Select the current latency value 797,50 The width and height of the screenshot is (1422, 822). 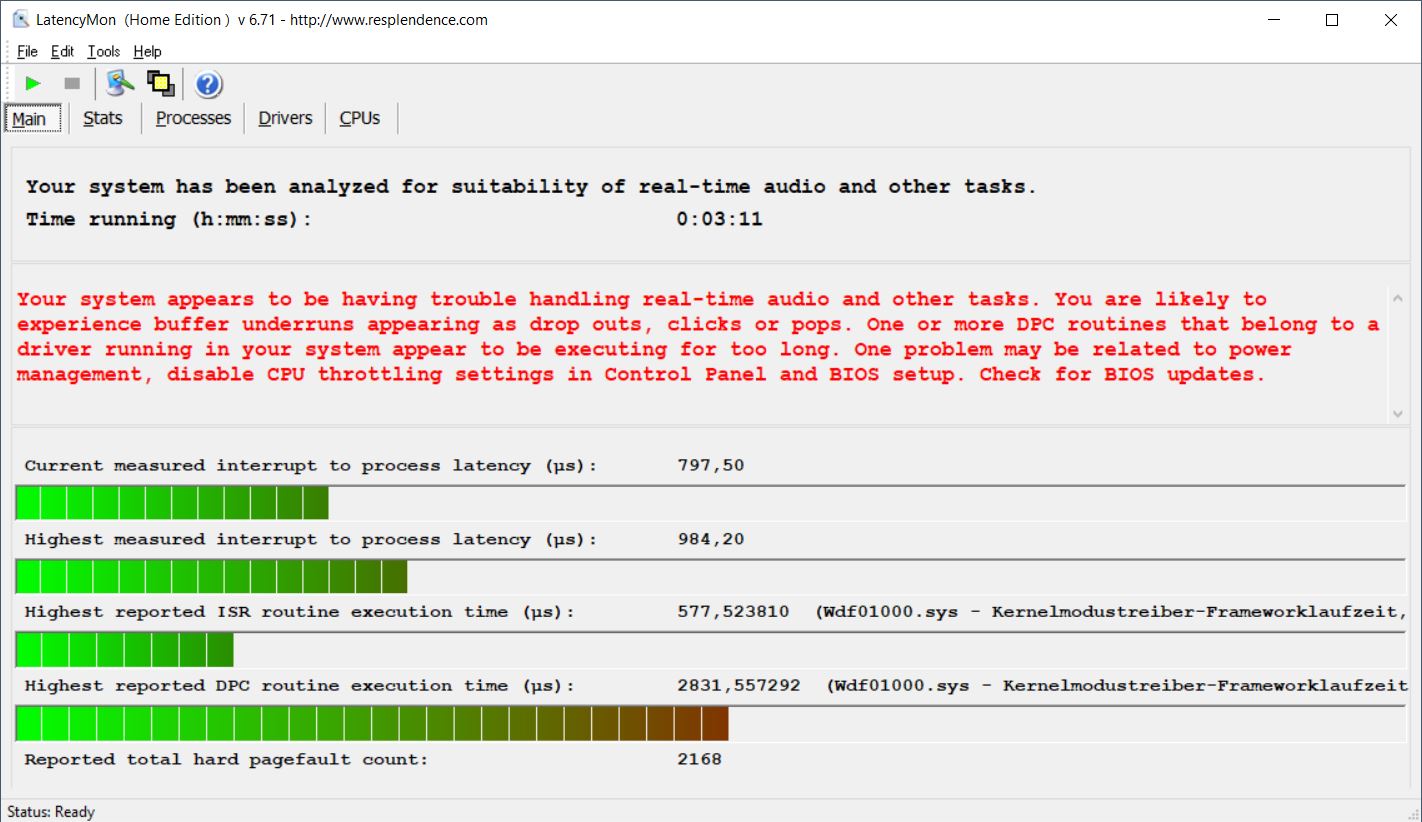coord(711,465)
